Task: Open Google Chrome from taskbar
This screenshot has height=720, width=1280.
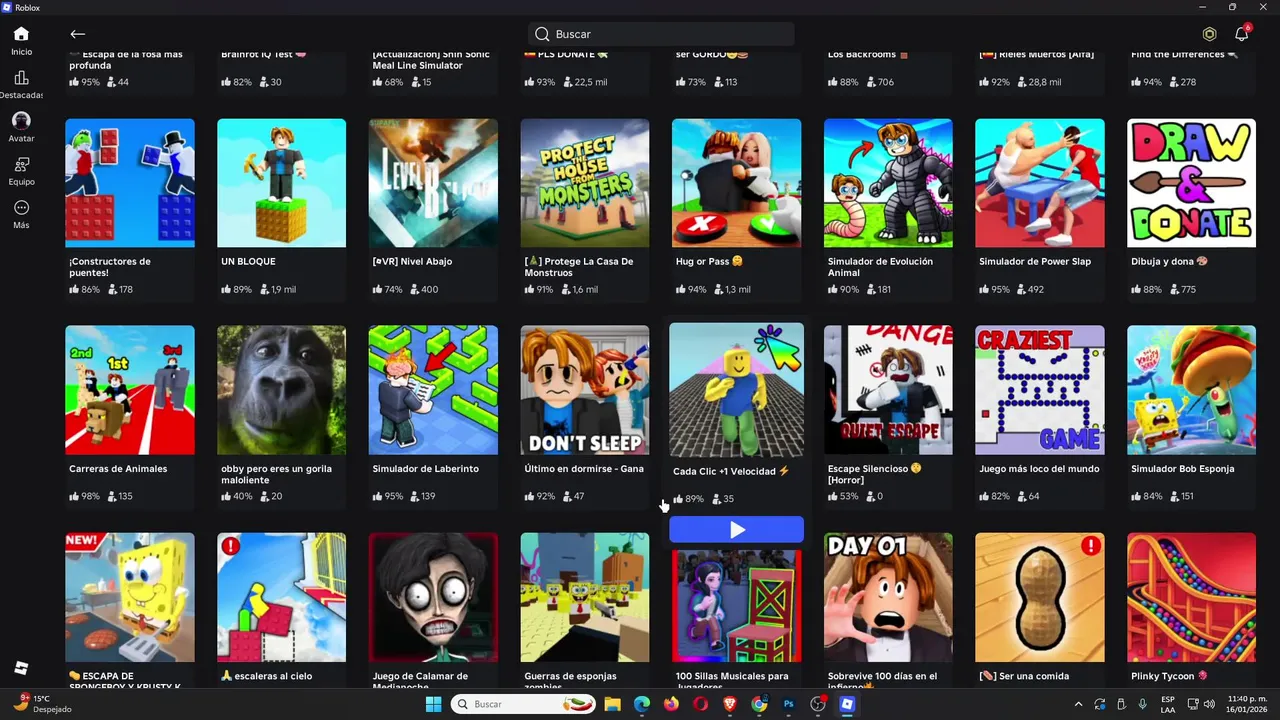Action: [x=759, y=704]
